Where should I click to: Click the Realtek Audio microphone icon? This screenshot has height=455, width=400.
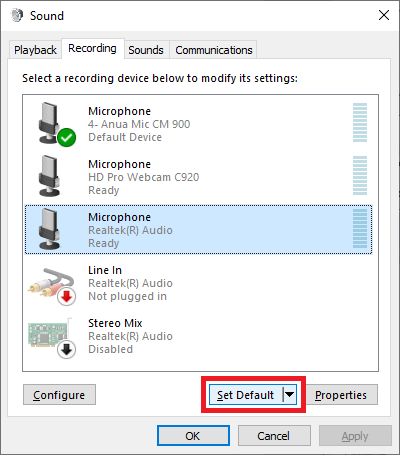coord(49,229)
